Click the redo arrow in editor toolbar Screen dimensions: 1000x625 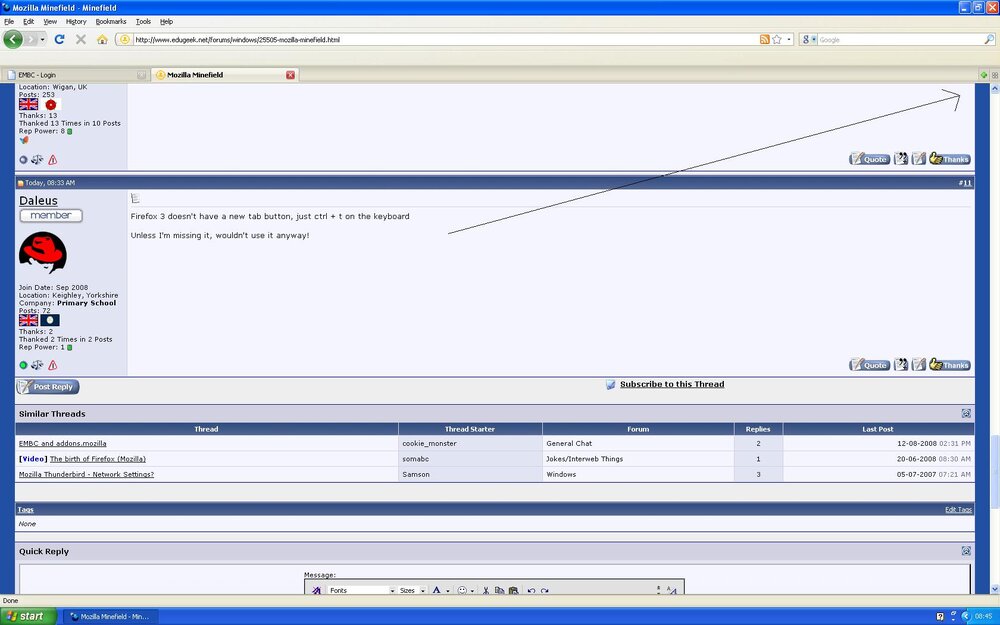[x=545, y=591]
